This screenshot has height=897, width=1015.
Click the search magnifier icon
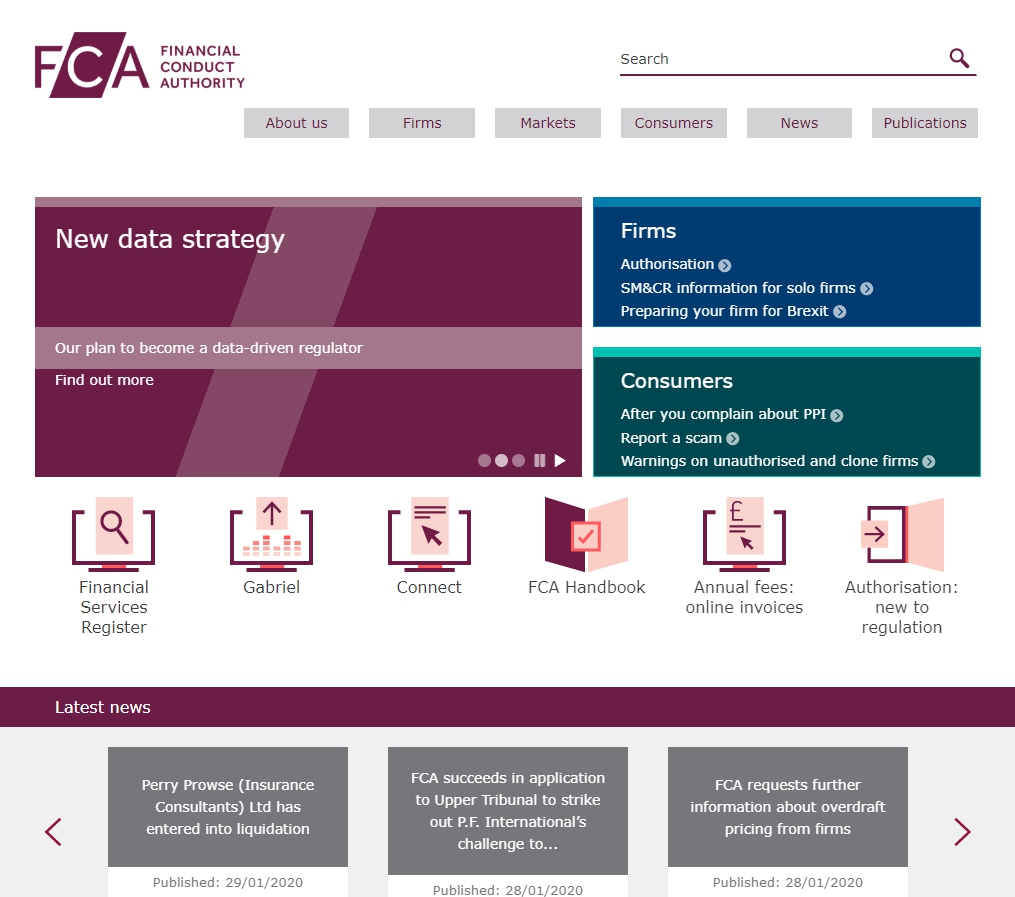tap(959, 58)
